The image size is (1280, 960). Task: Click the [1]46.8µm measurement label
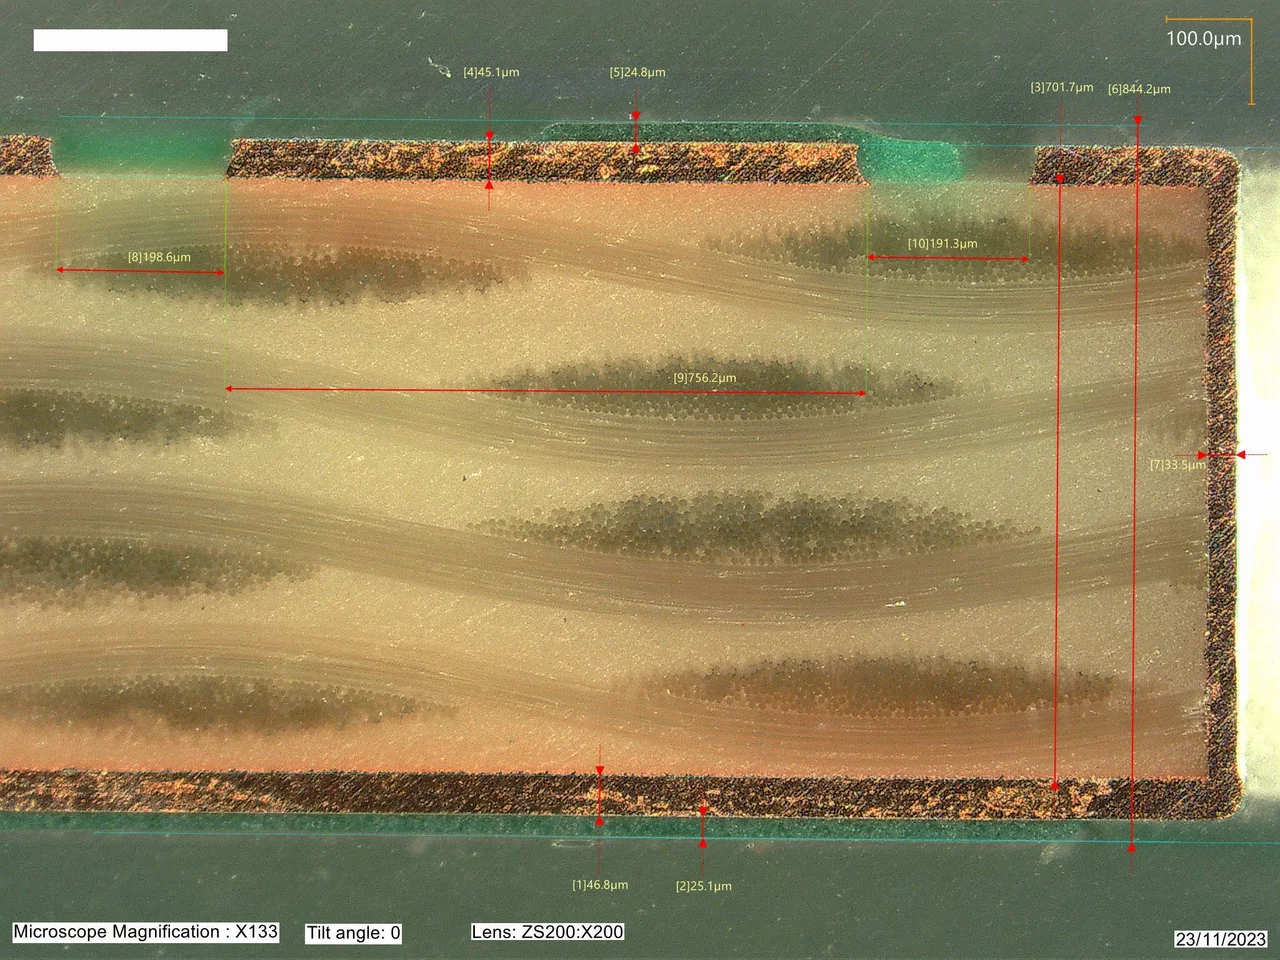pyautogui.click(x=600, y=885)
